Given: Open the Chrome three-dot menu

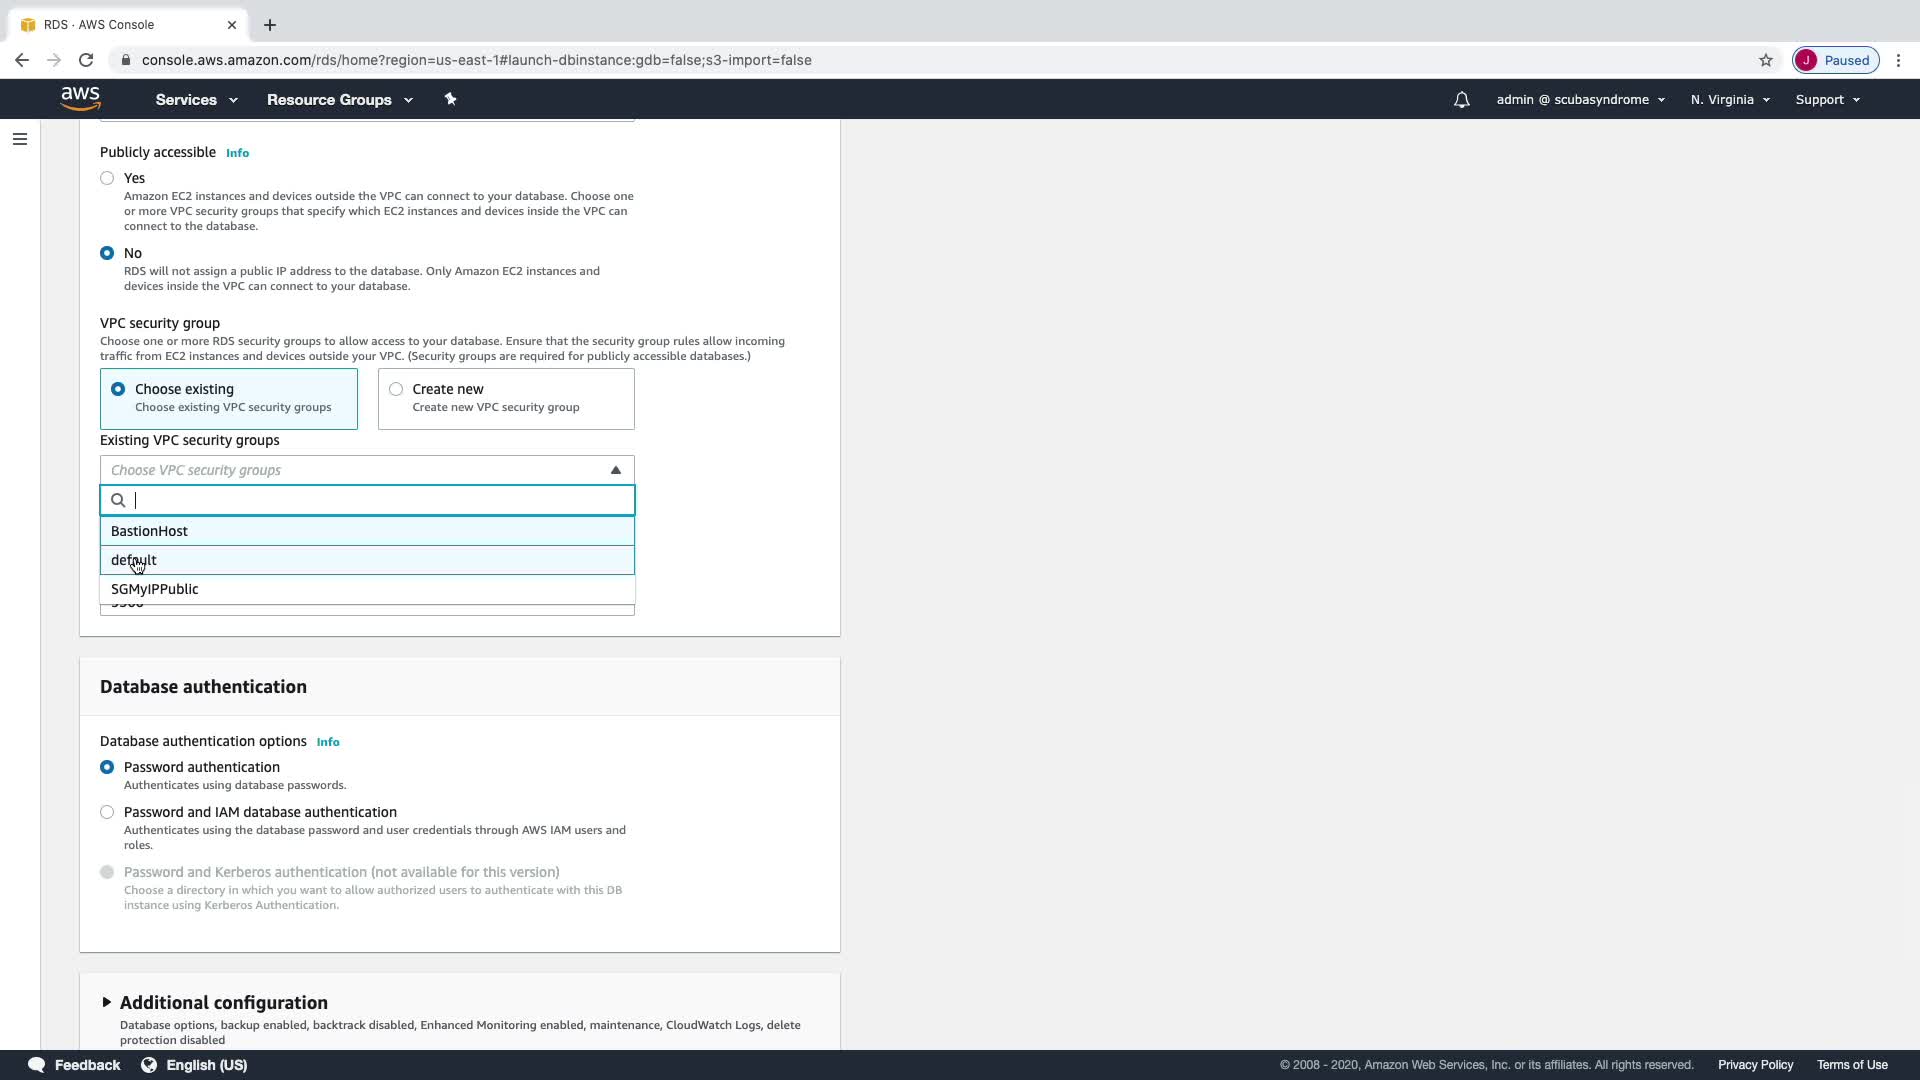Looking at the screenshot, I should [x=1898, y=60].
